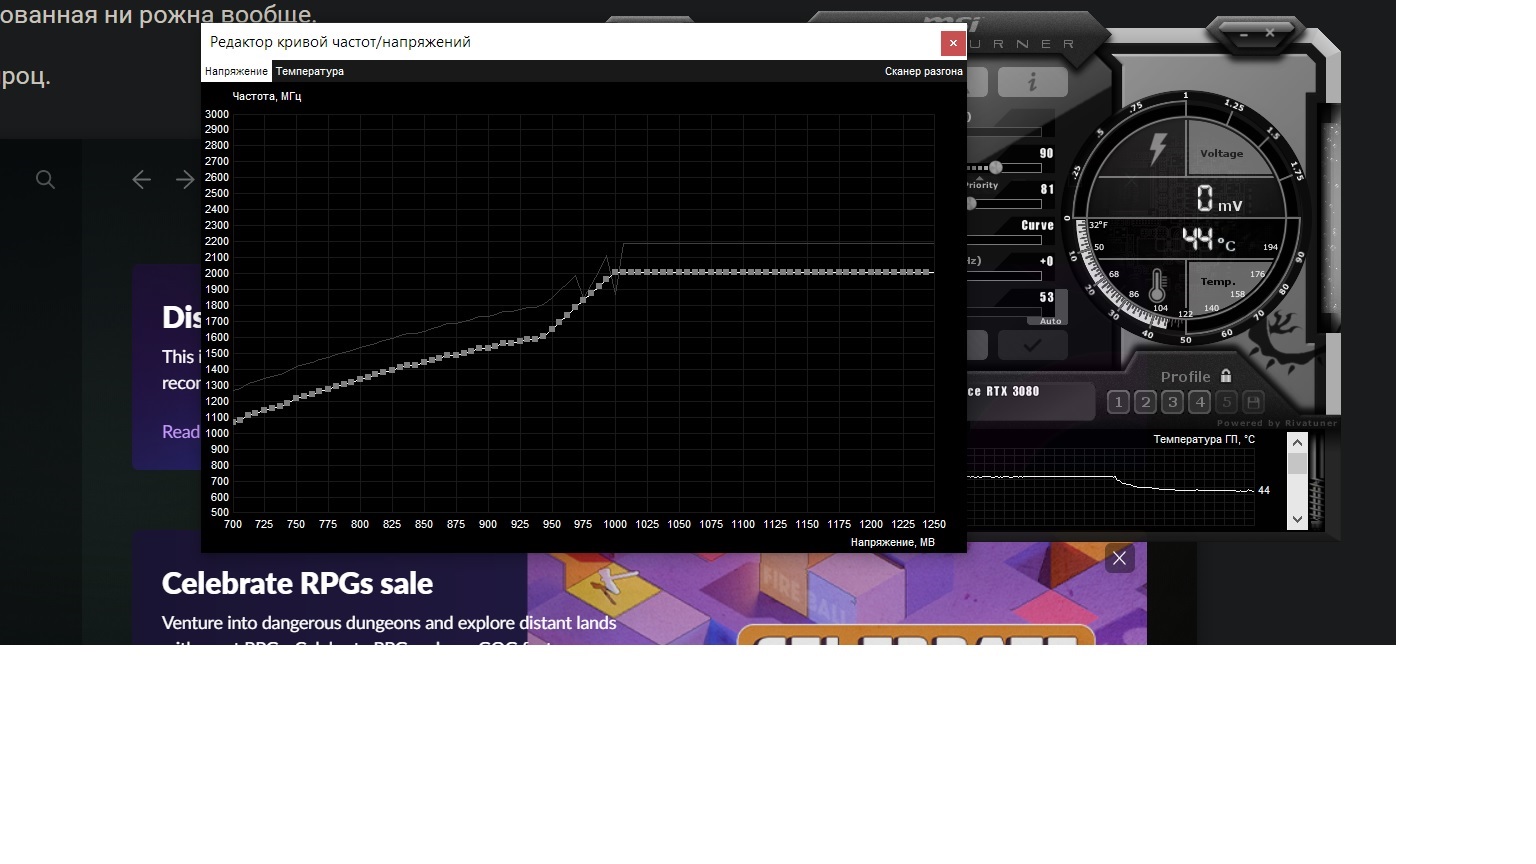Switch to the Температура tab
Screen dimensions: 1536x864
[310, 71]
